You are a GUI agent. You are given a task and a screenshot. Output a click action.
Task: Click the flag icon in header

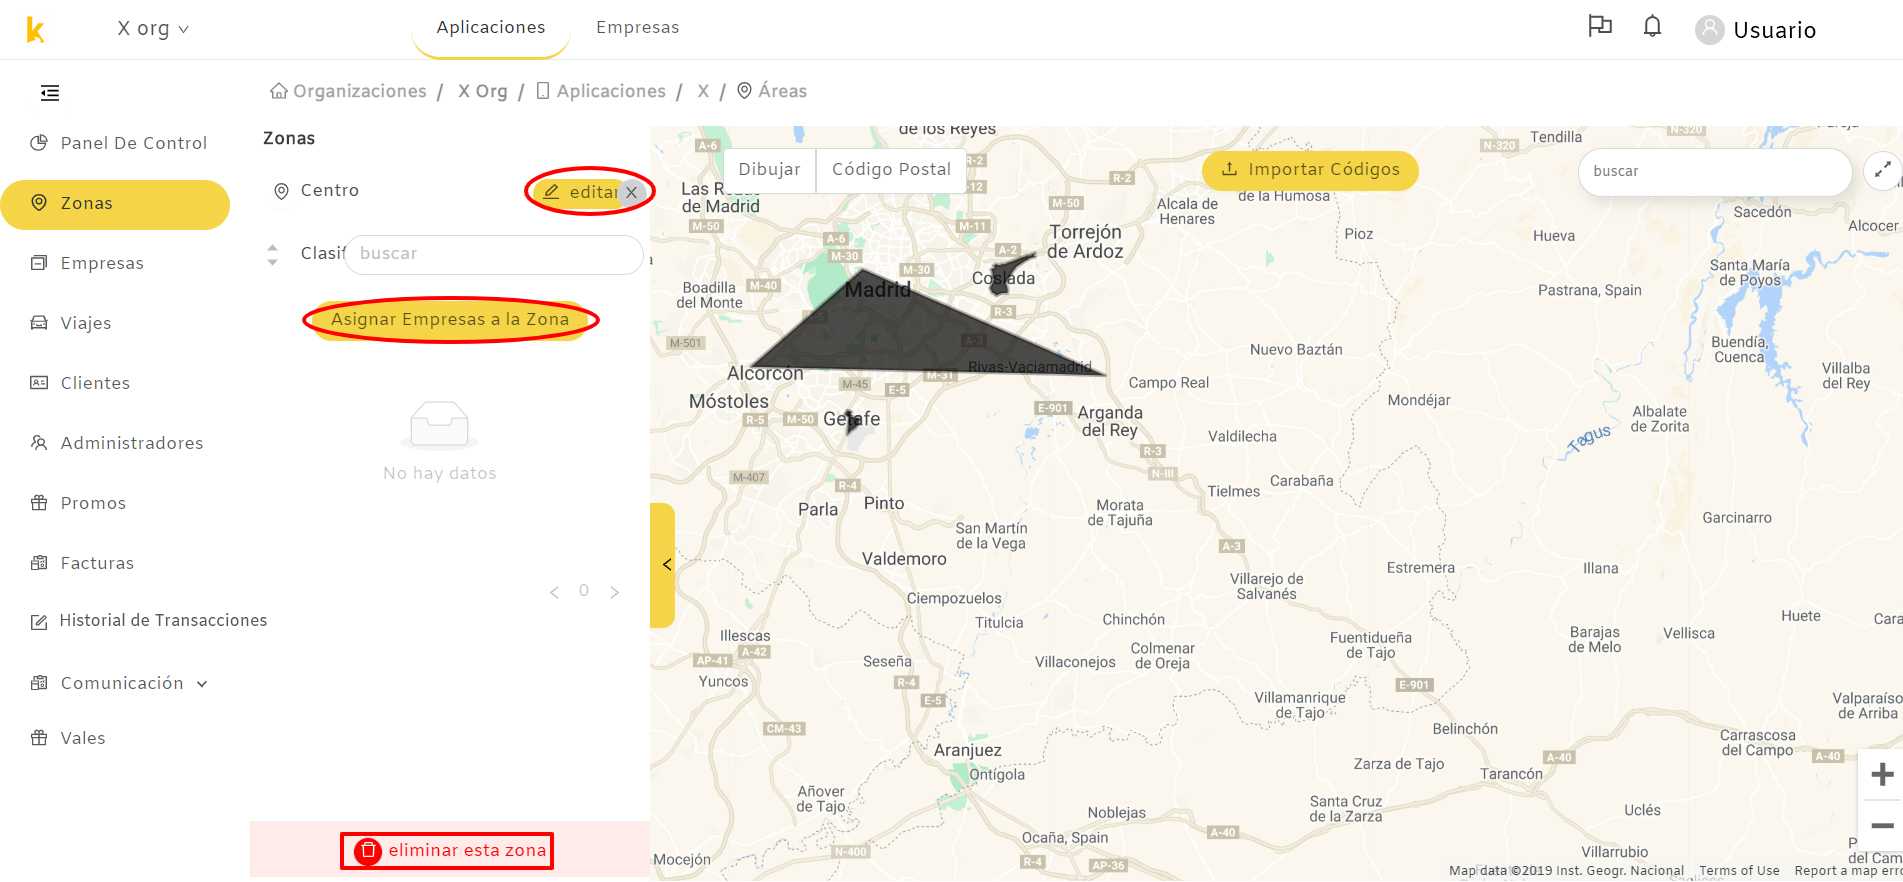(1600, 26)
